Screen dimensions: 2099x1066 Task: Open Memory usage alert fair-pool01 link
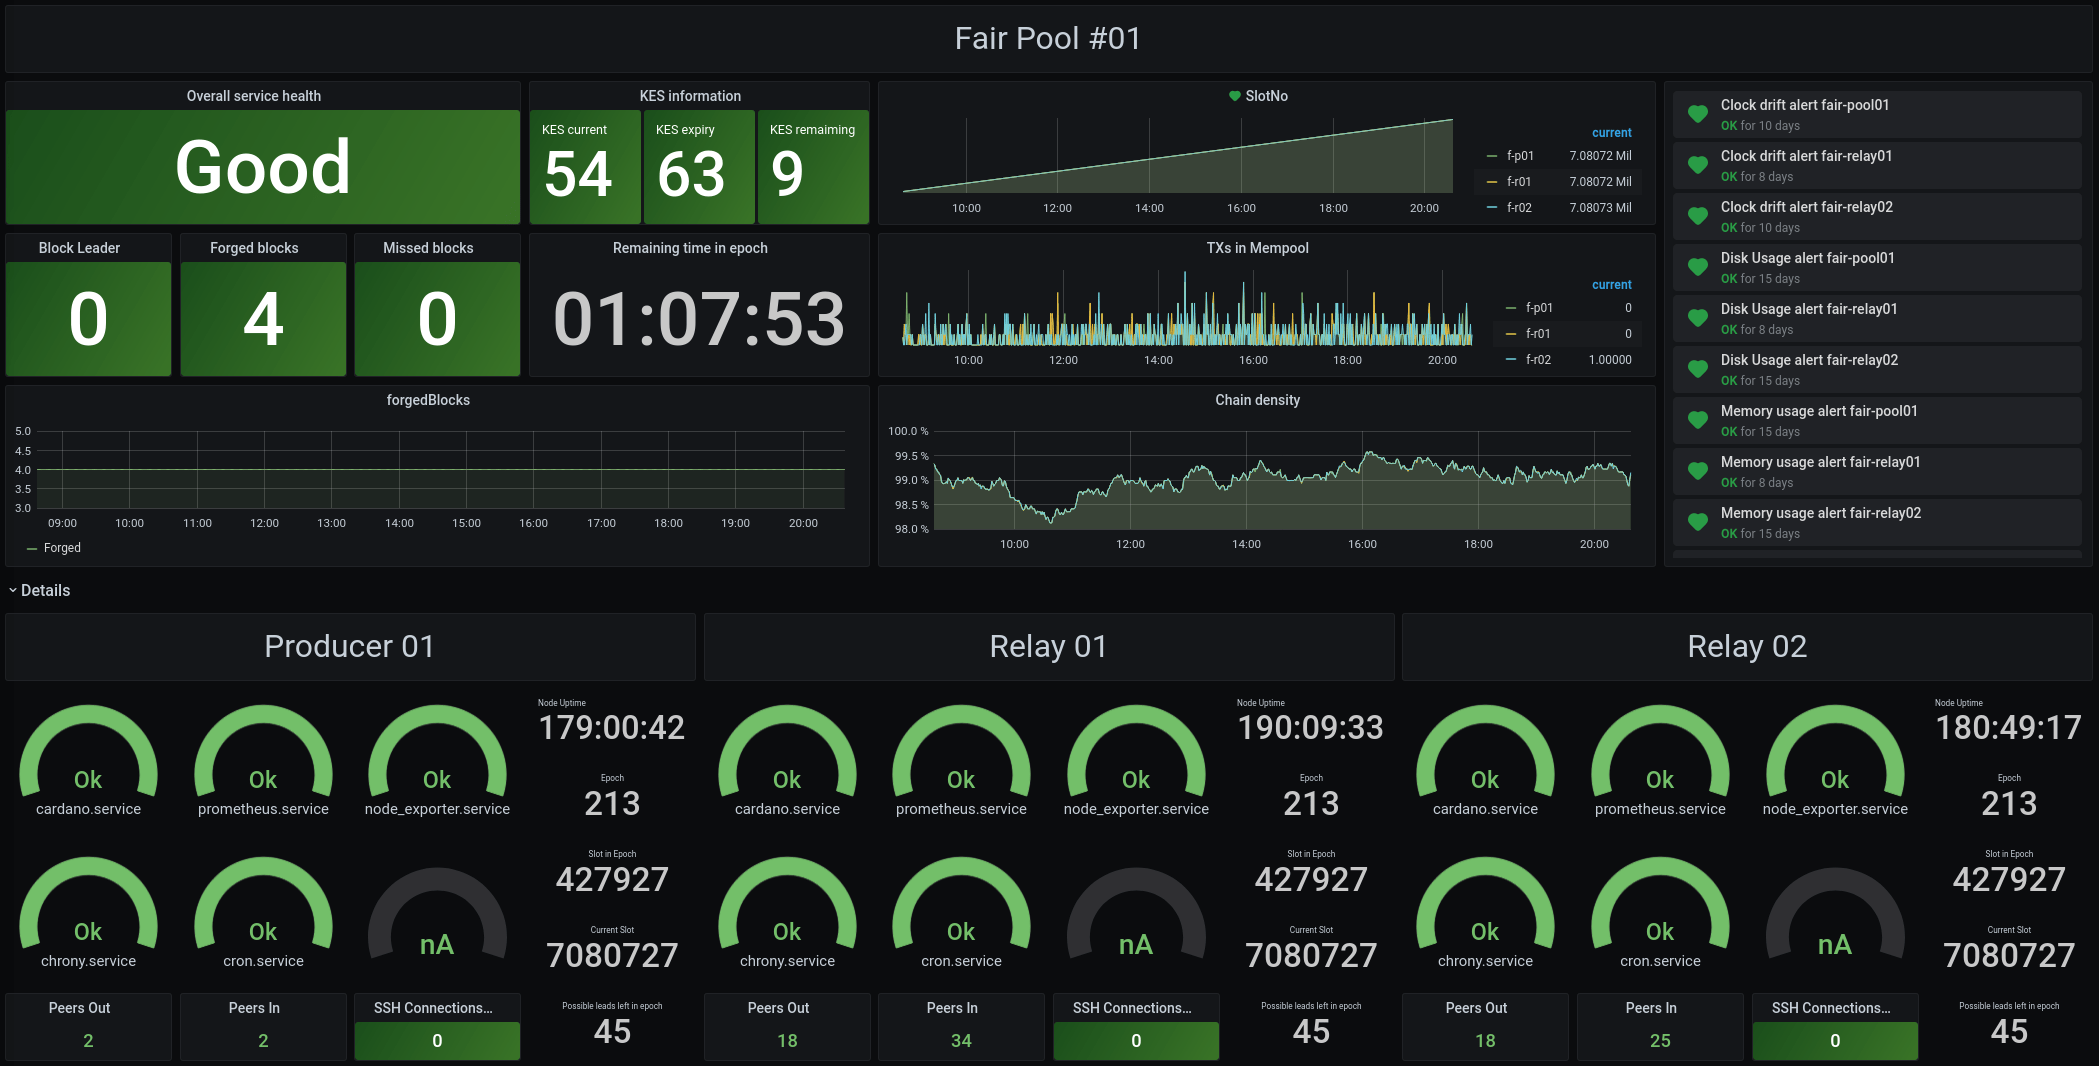(x=1818, y=411)
